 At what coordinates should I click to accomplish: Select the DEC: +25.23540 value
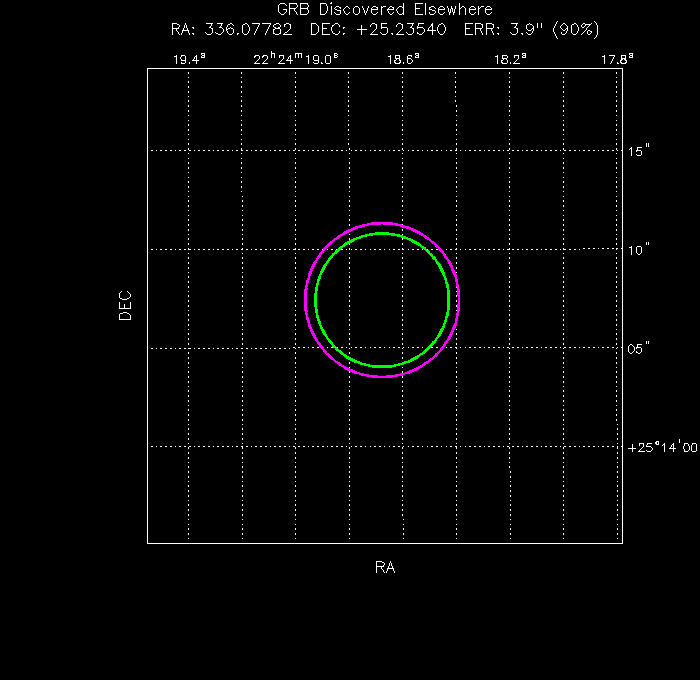[378, 30]
